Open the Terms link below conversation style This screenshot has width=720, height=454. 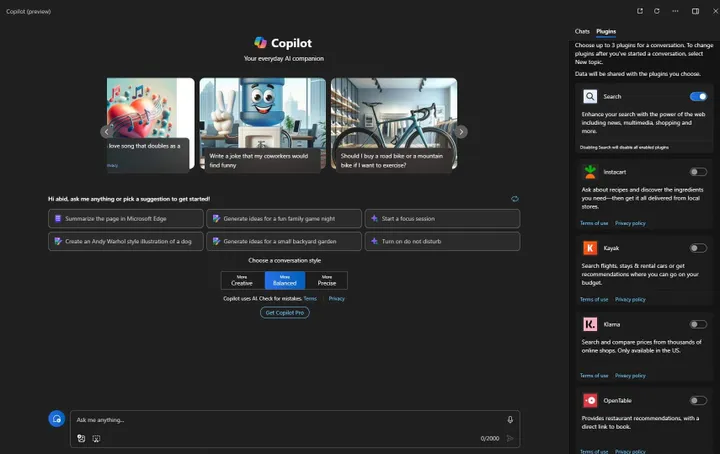[x=310, y=298]
